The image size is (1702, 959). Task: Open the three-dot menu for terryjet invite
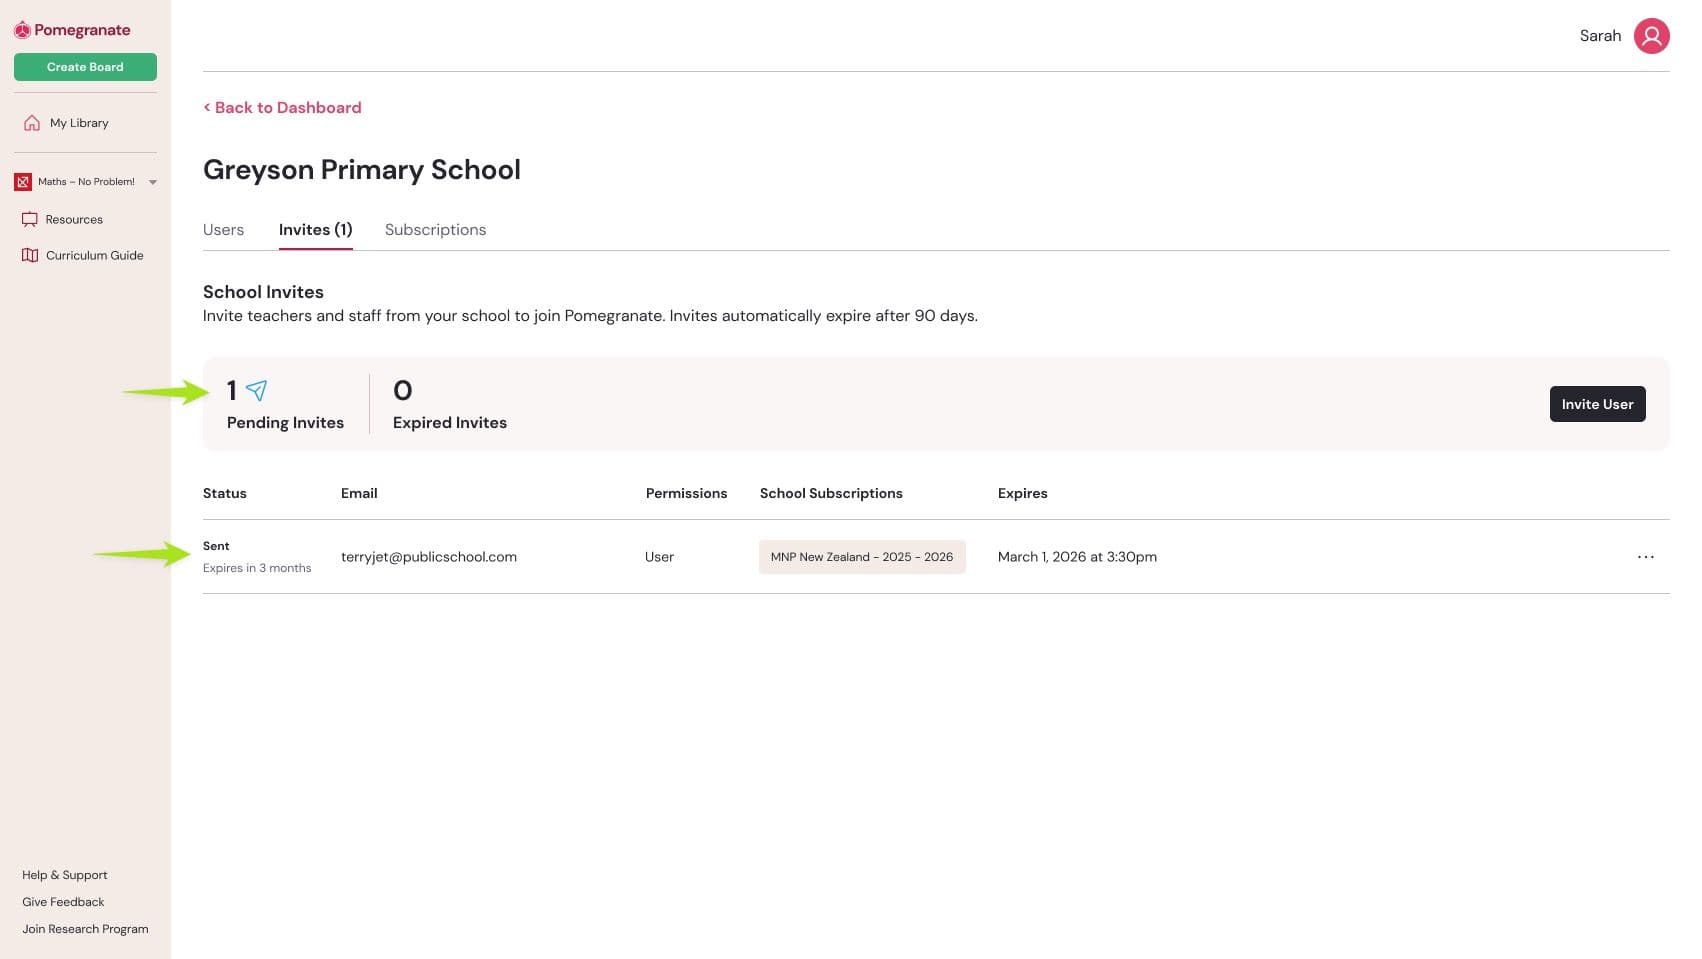(x=1645, y=557)
